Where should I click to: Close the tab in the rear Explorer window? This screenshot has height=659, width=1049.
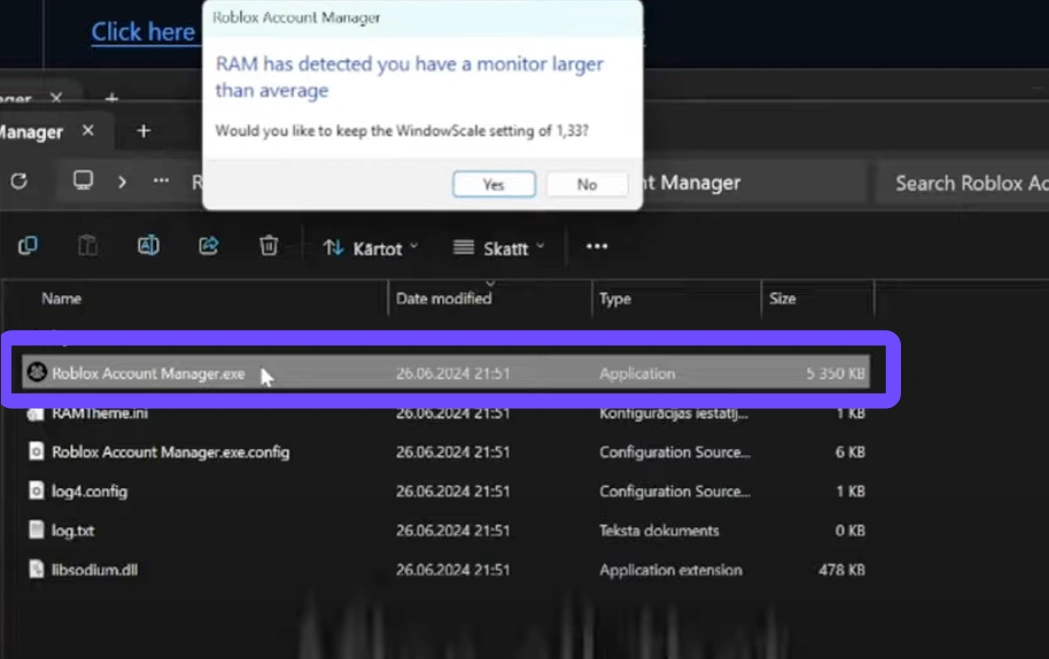coord(56,98)
